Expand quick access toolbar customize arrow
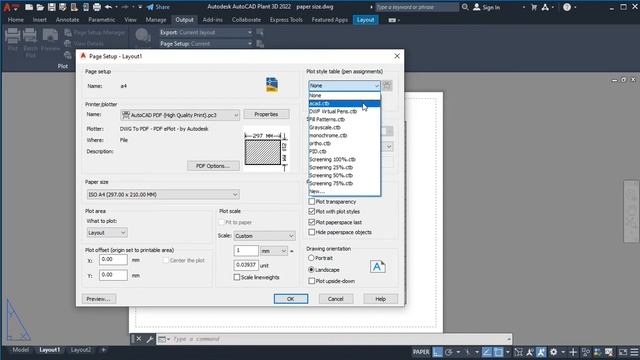640x360 pixels. point(140,7)
